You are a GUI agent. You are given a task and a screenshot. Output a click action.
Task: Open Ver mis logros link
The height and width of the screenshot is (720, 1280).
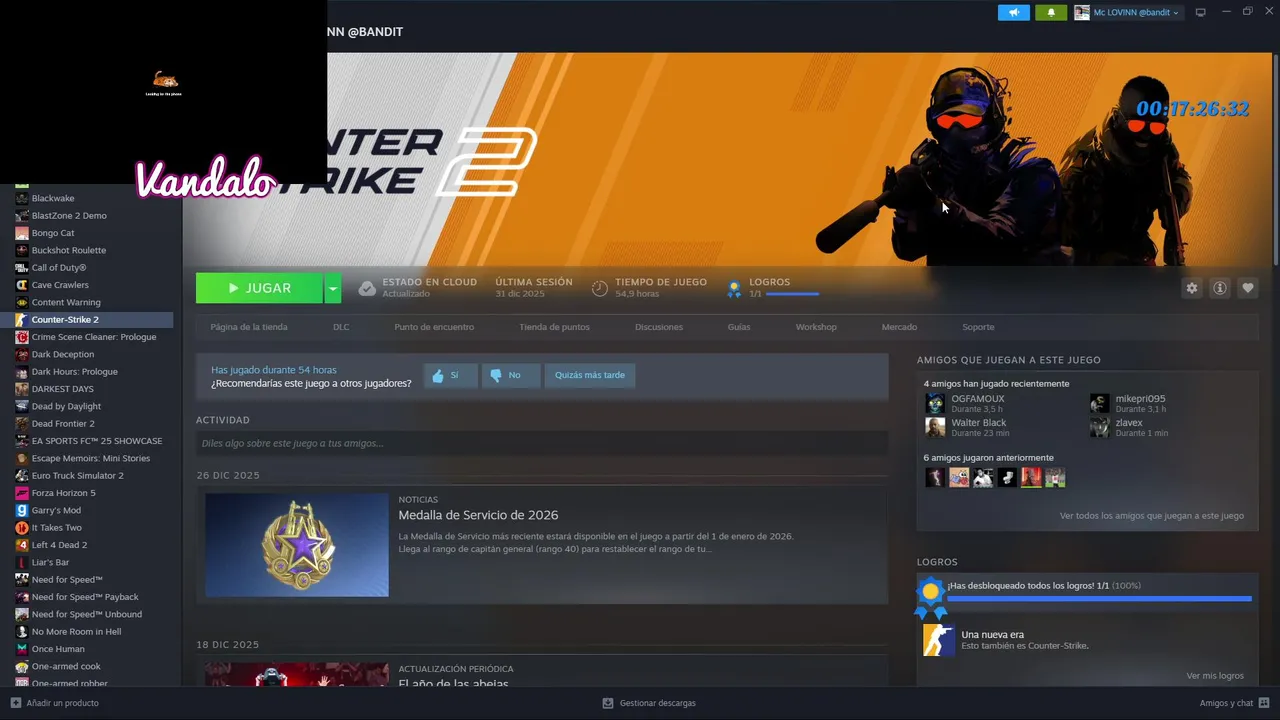pos(1215,676)
